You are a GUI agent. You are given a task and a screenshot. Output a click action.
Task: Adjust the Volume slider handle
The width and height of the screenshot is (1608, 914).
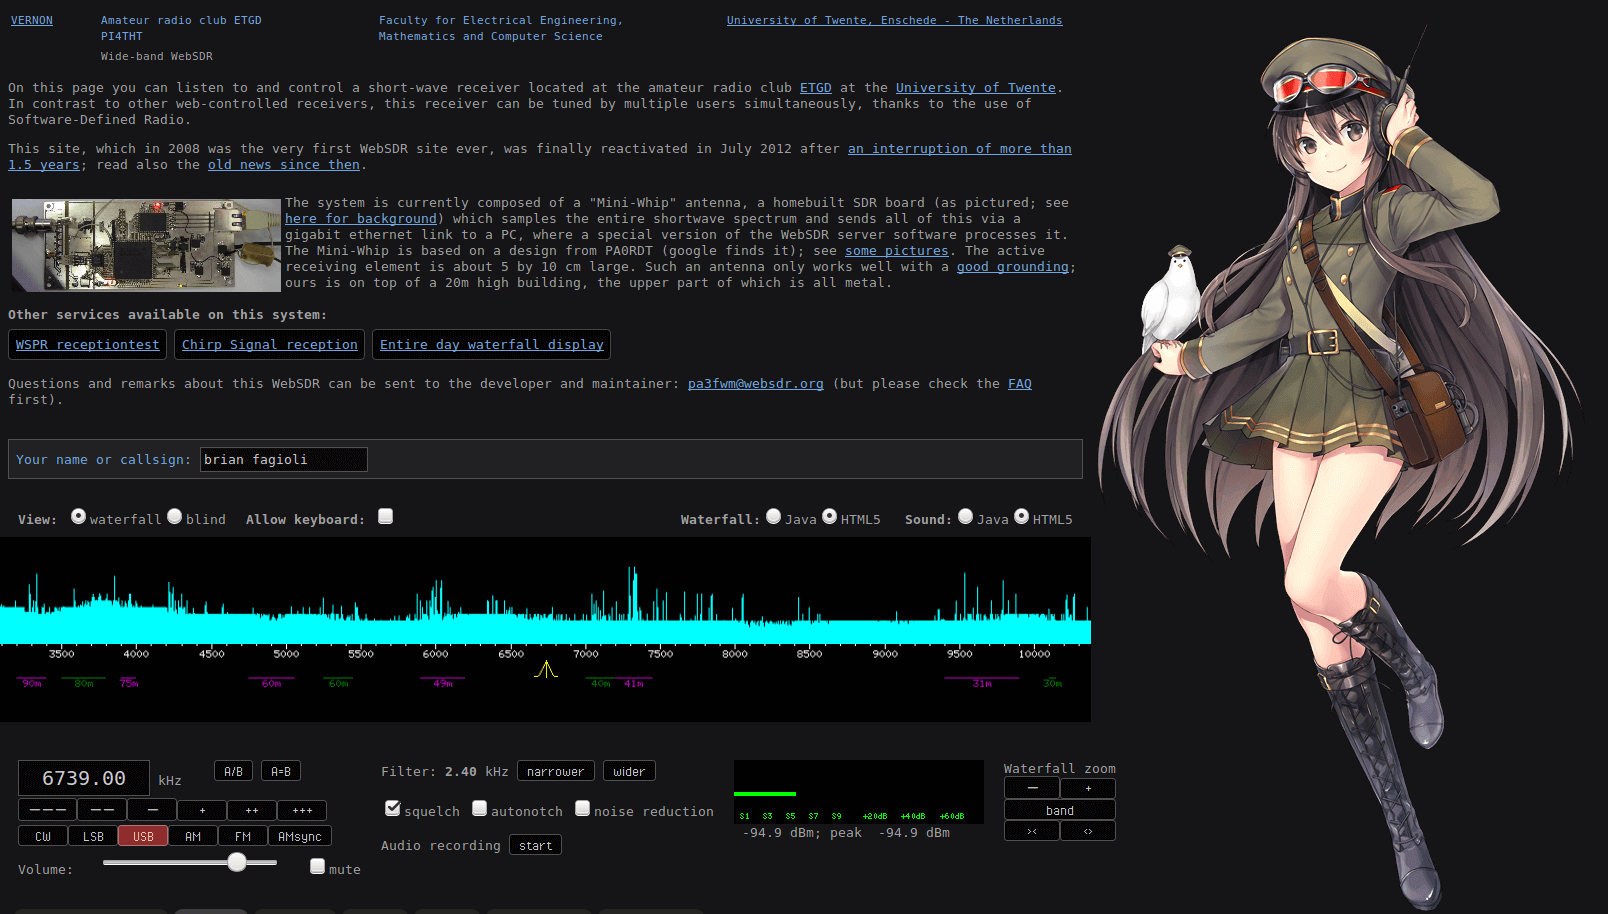pyautogui.click(x=237, y=862)
